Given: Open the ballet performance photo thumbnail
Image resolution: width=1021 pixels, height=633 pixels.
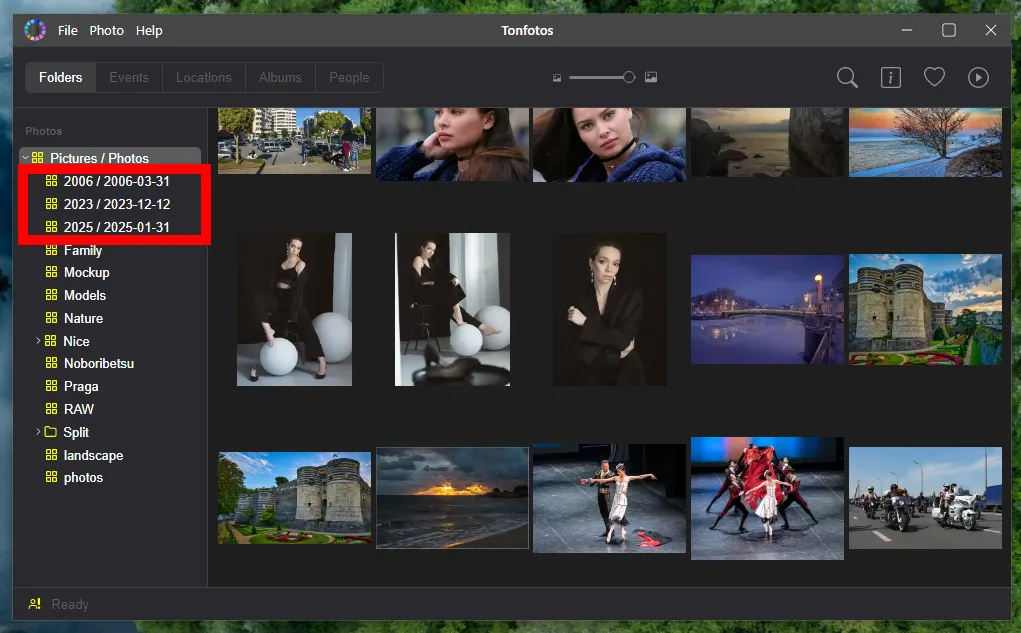Looking at the screenshot, I should click(x=609, y=498).
